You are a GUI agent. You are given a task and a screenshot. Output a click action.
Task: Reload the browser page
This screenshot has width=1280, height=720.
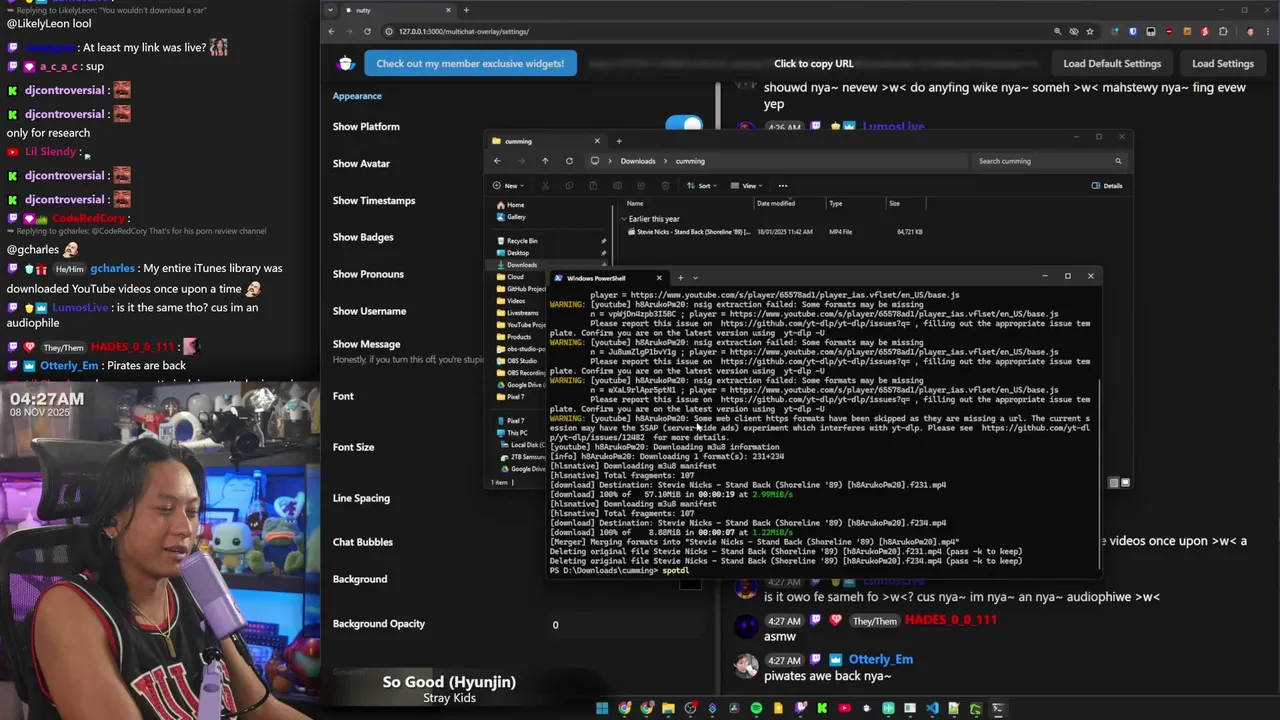point(367,31)
